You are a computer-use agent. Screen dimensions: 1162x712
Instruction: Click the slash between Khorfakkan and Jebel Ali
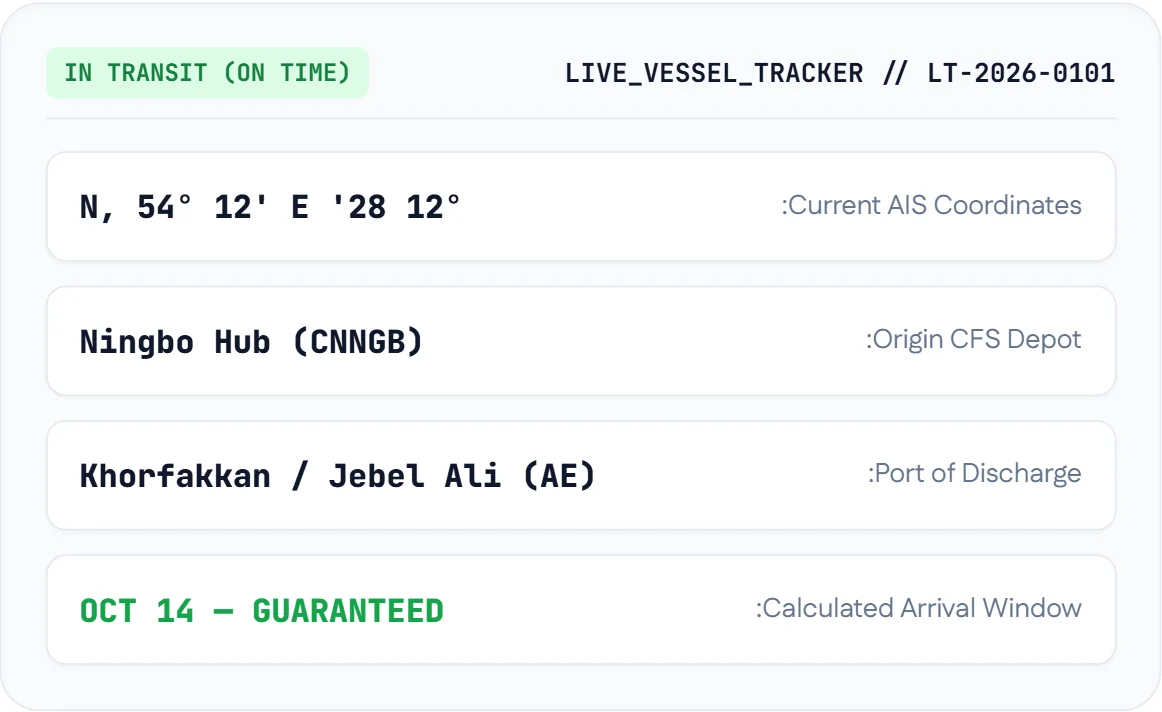tap(299, 476)
